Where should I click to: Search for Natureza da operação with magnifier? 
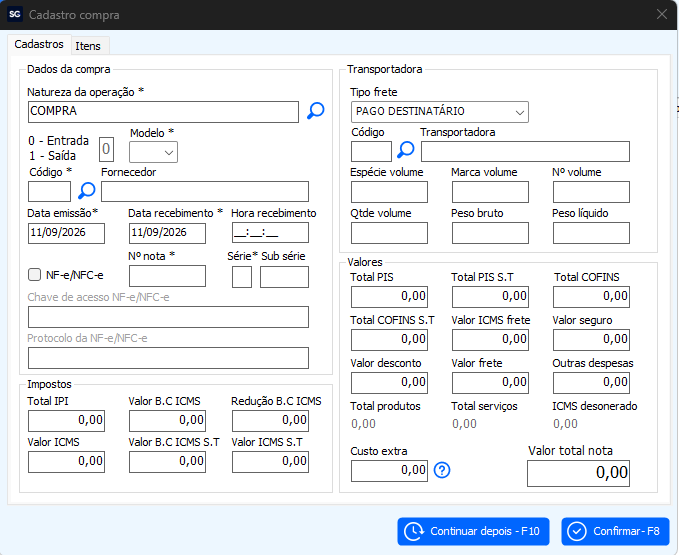[x=316, y=111]
